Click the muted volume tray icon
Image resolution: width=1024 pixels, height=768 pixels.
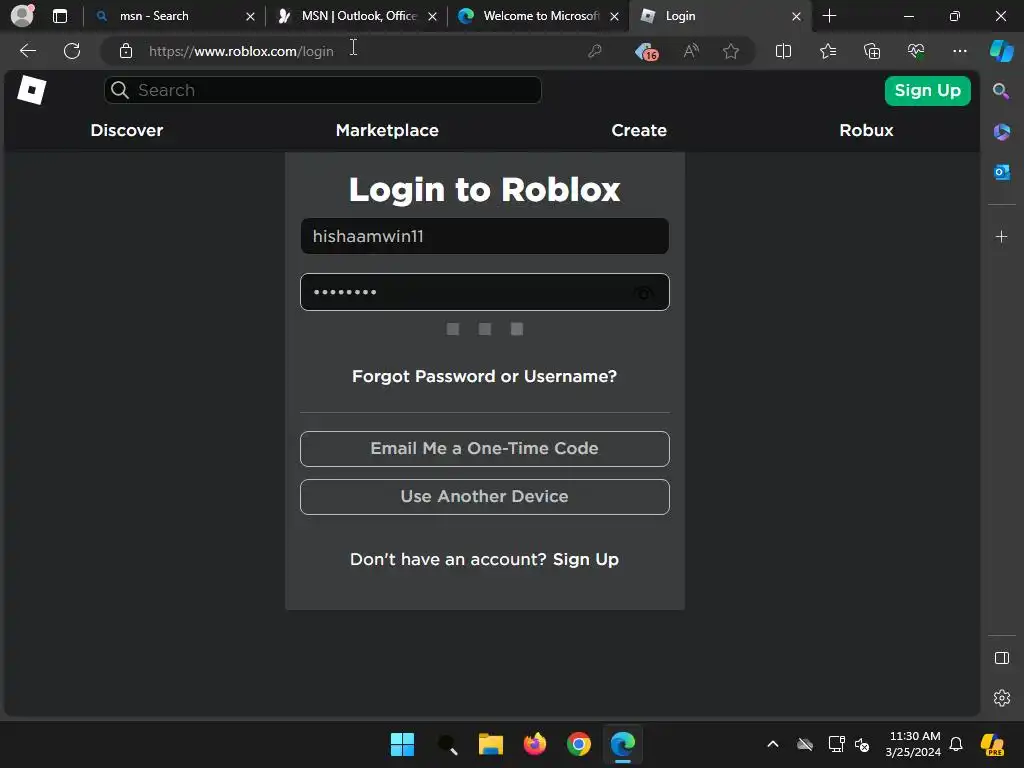[862, 744]
